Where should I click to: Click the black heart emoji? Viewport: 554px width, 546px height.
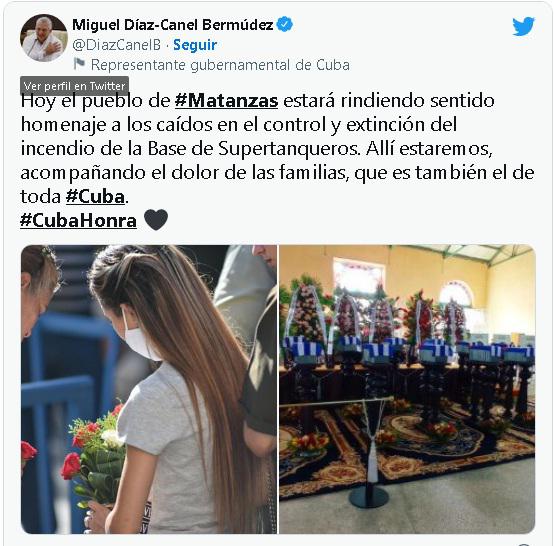(x=156, y=220)
